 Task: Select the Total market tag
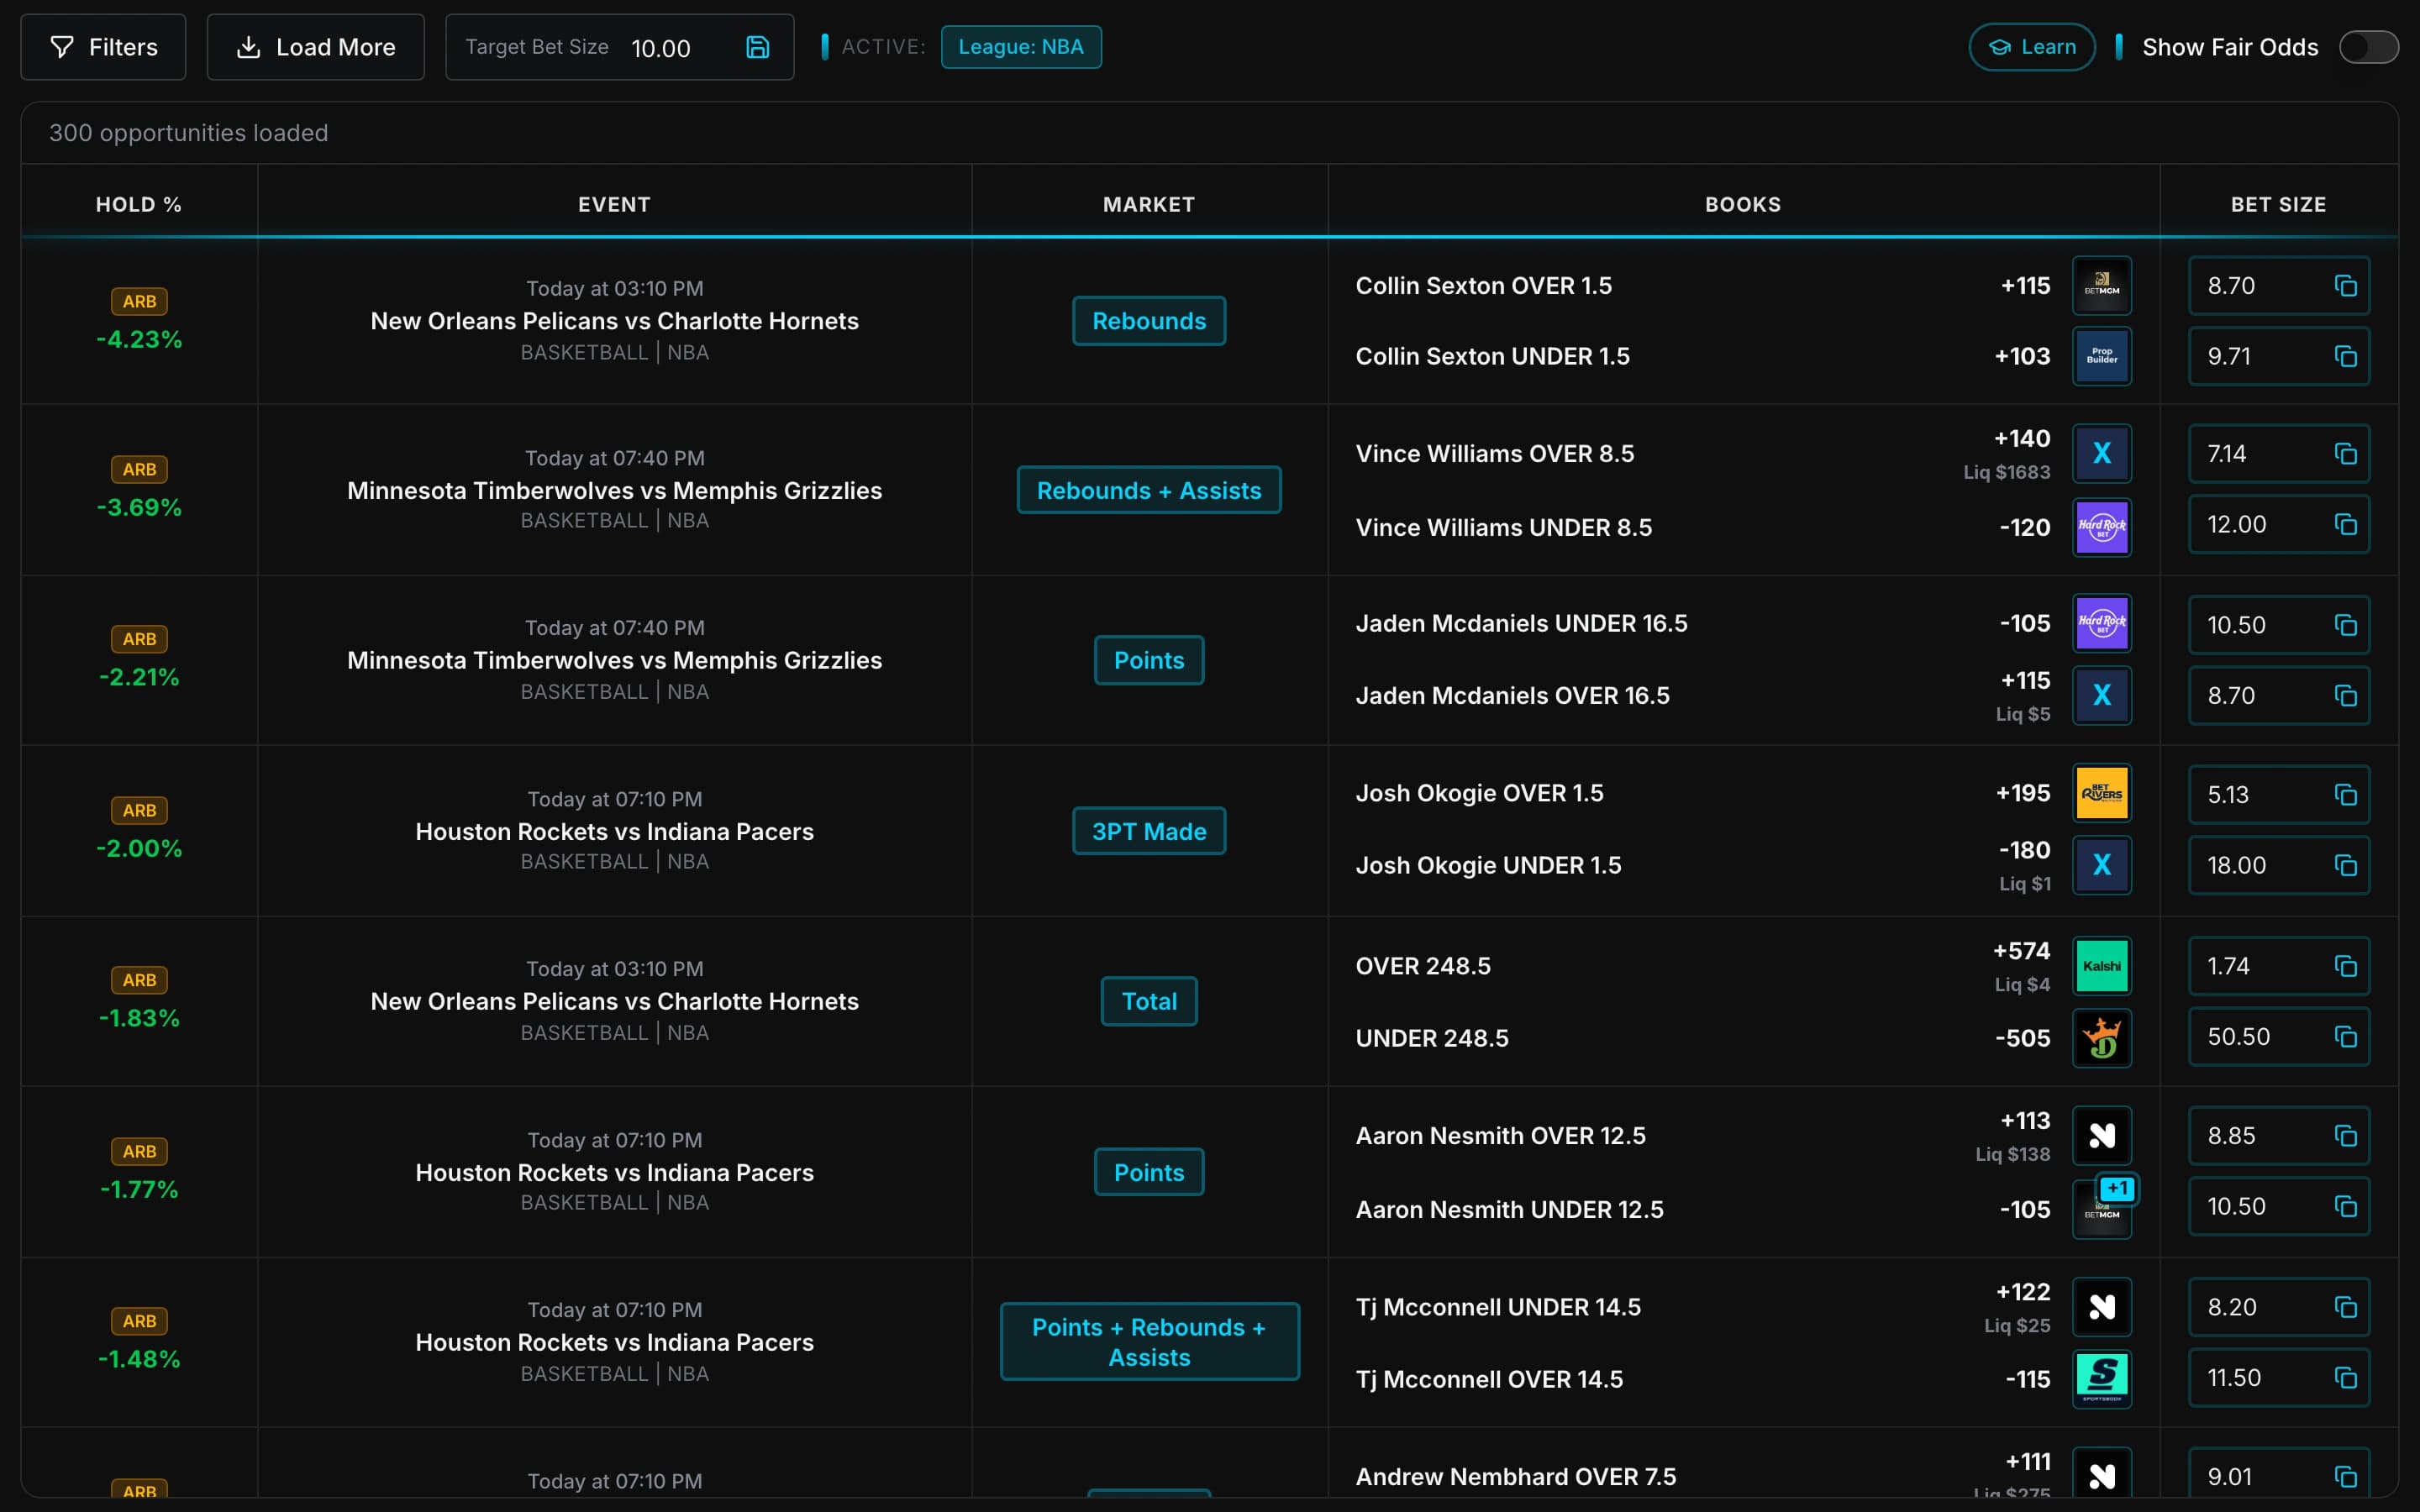tap(1149, 1001)
